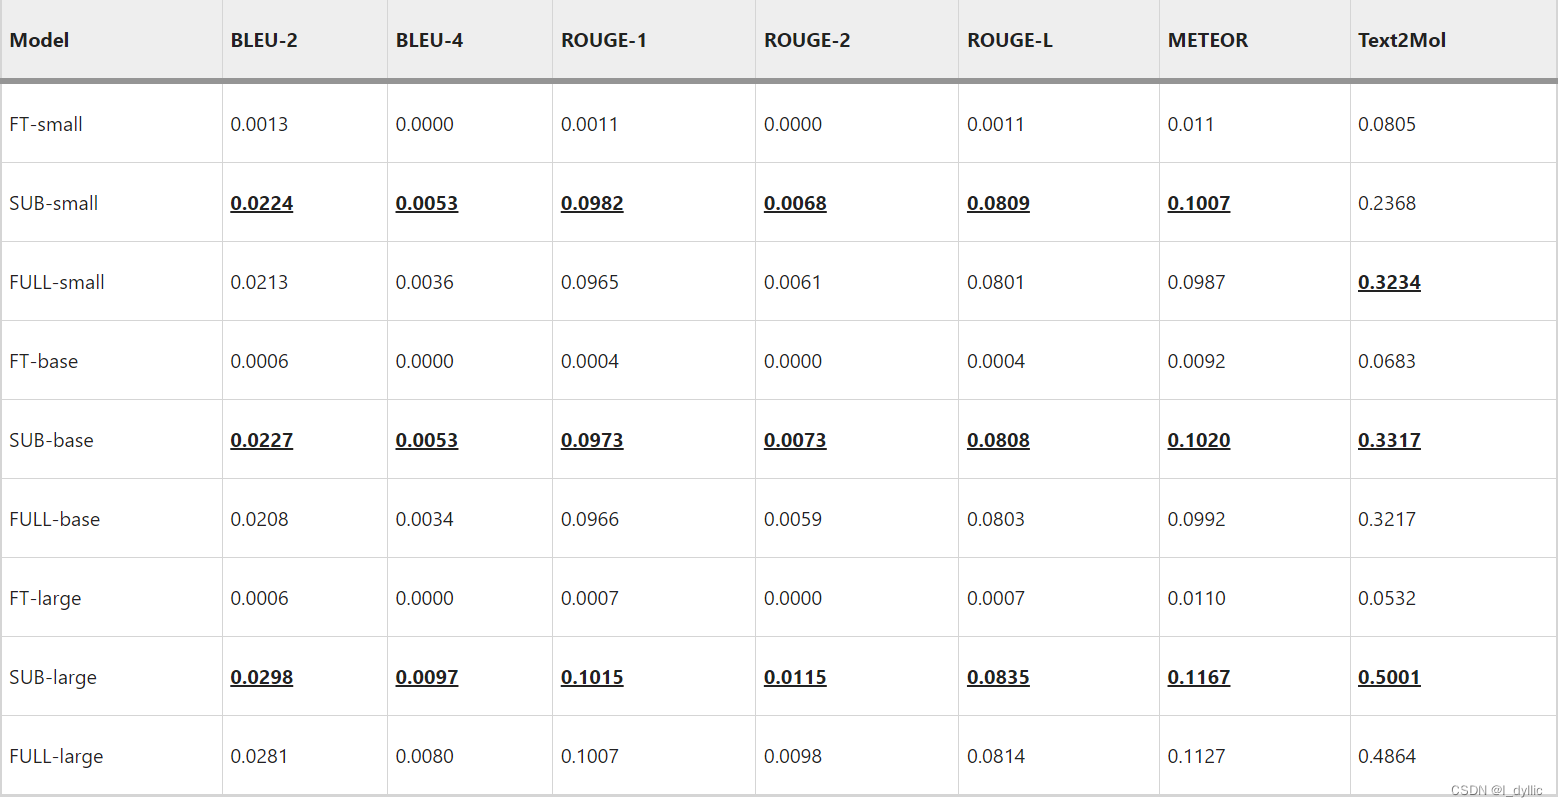Select bold 0.3234 in FULL-small row
The image size is (1558, 807).
[1389, 282]
